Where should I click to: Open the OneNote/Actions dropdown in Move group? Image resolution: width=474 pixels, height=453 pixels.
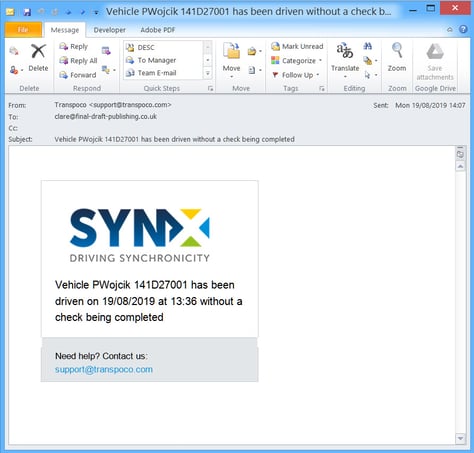(254, 70)
